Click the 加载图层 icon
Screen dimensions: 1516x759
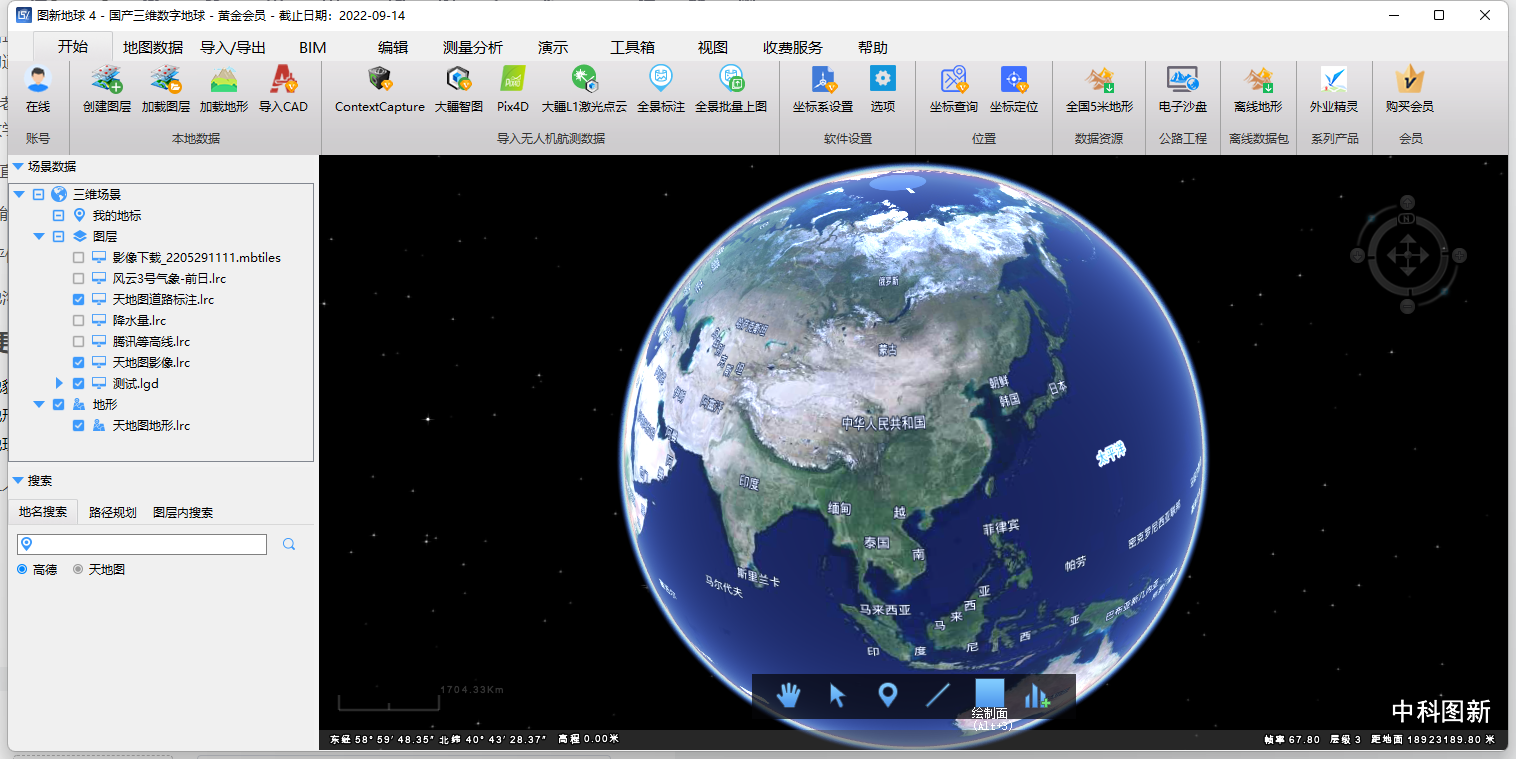(x=166, y=81)
